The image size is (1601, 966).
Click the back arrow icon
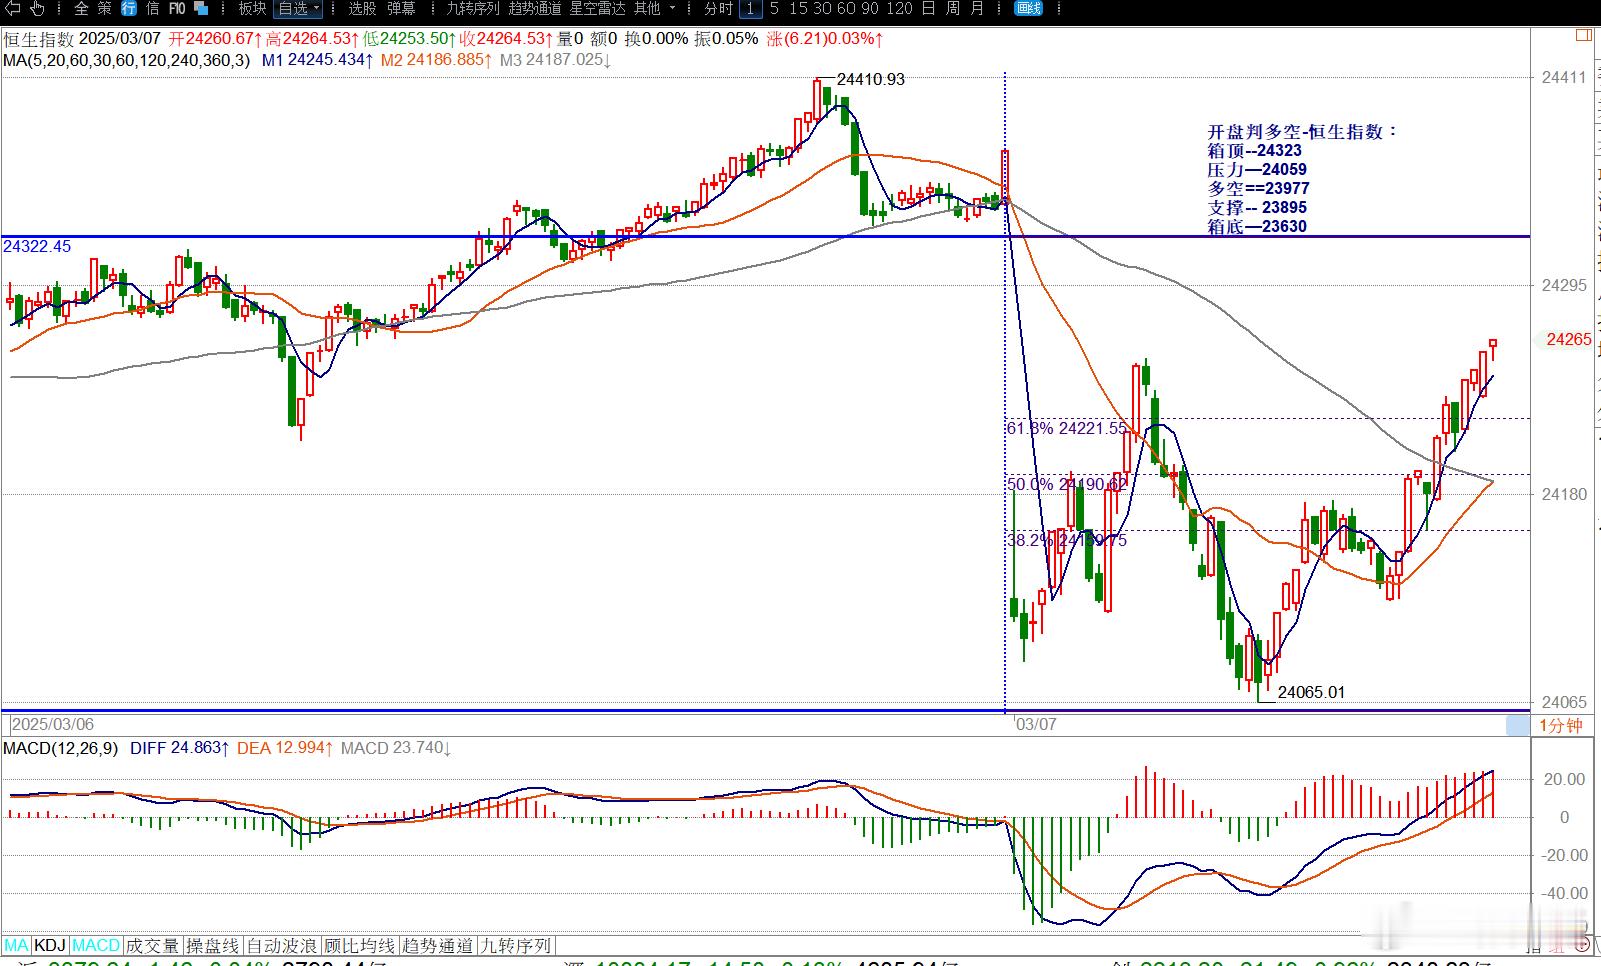click(x=12, y=9)
